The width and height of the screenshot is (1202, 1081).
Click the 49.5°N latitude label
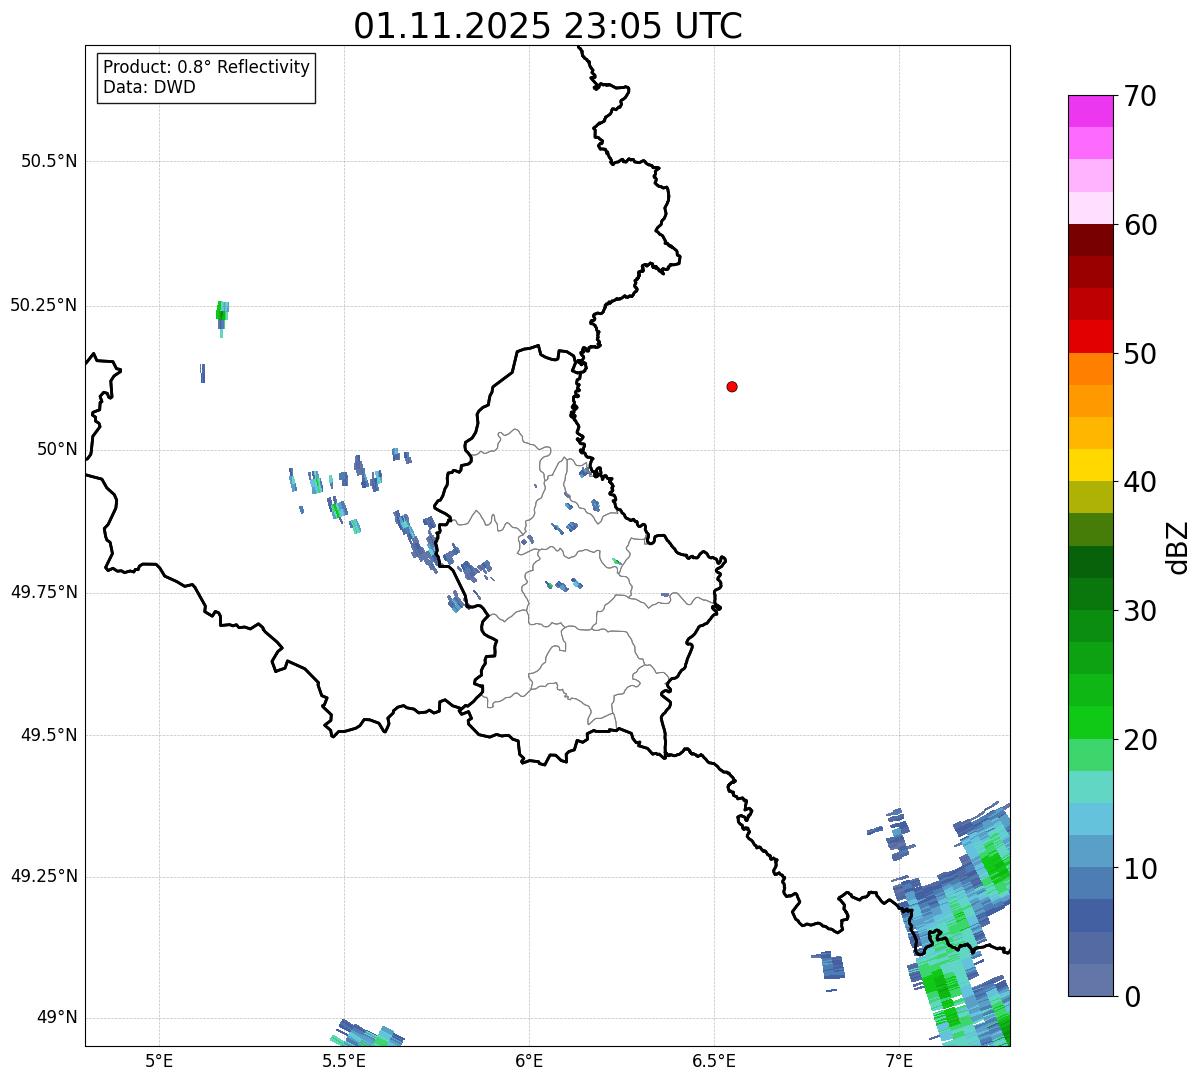[x=49, y=735]
